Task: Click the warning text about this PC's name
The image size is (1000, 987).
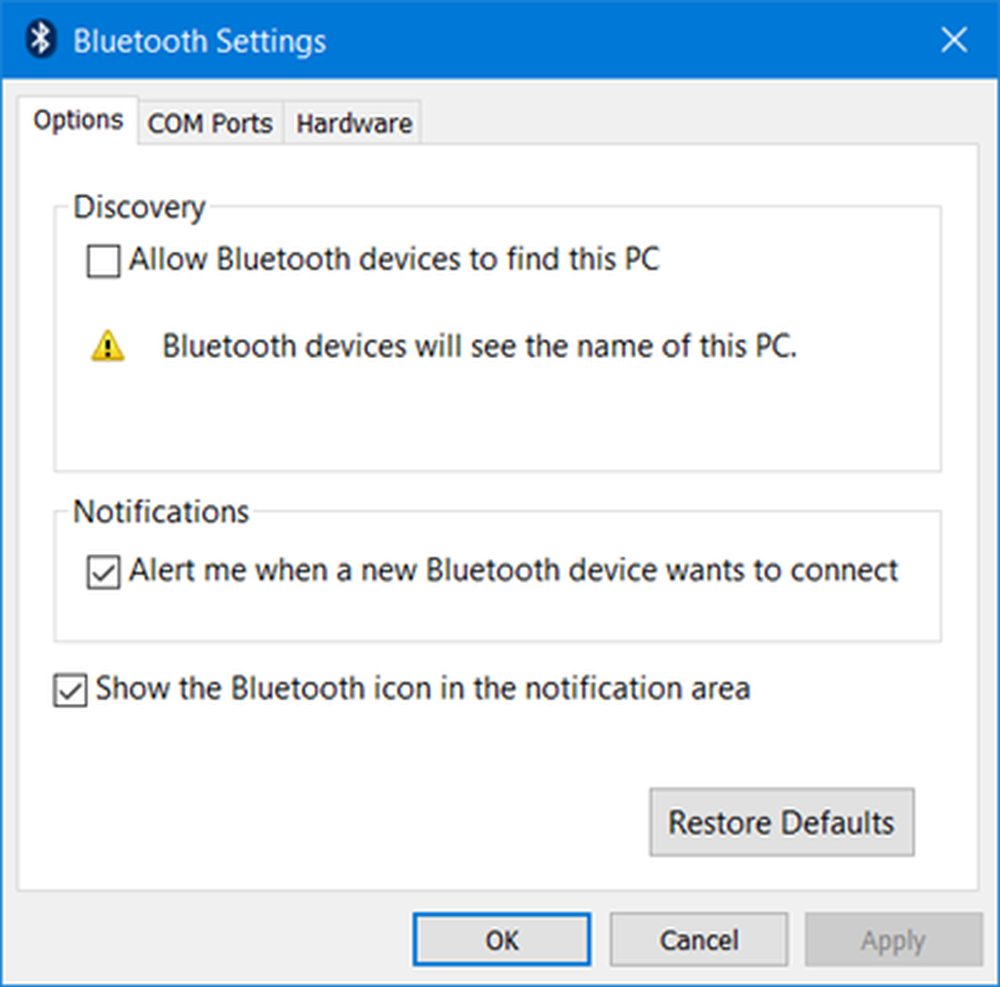Action: 480,347
